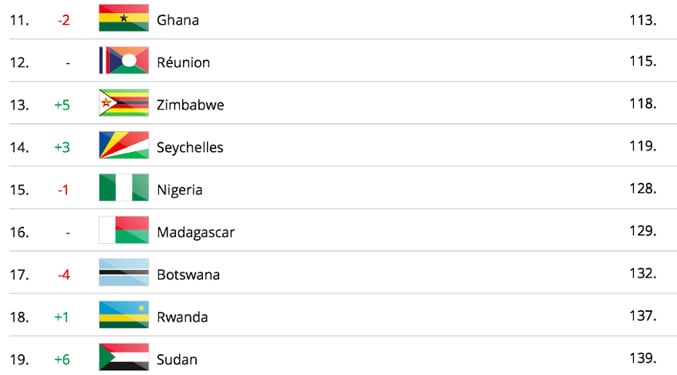677x375 pixels.
Task: Click the Botswana country name
Action: pyautogui.click(x=188, y=275)
